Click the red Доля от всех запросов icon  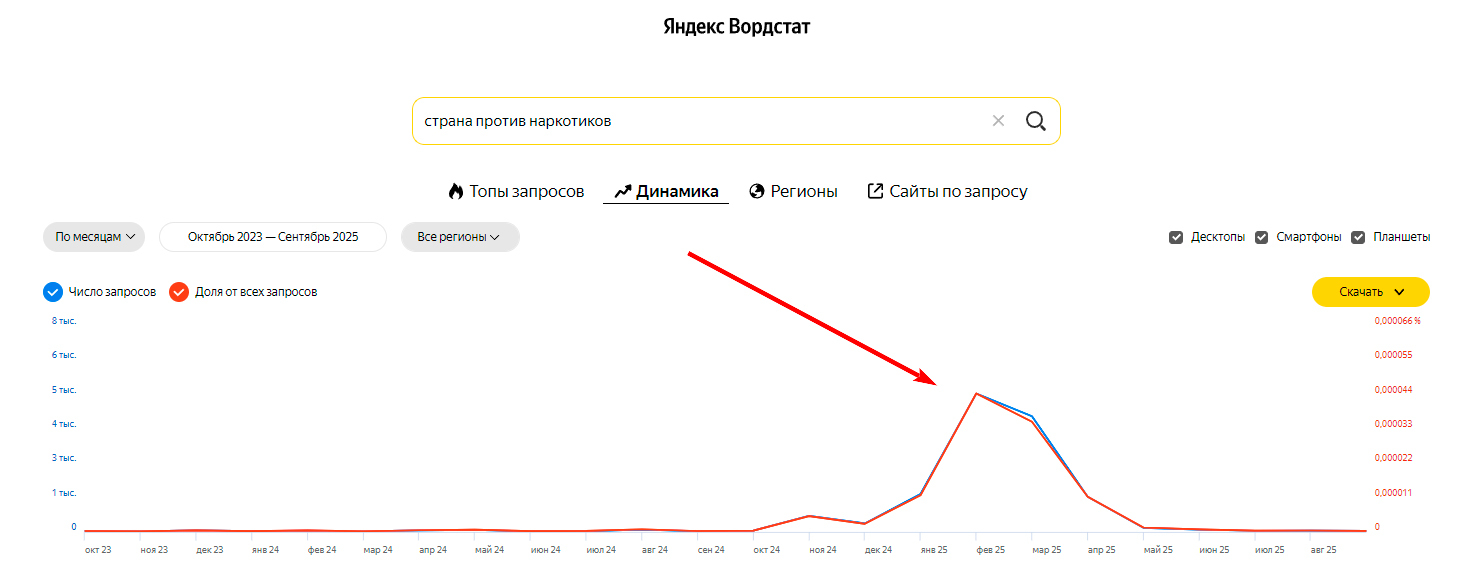[180, 291]
